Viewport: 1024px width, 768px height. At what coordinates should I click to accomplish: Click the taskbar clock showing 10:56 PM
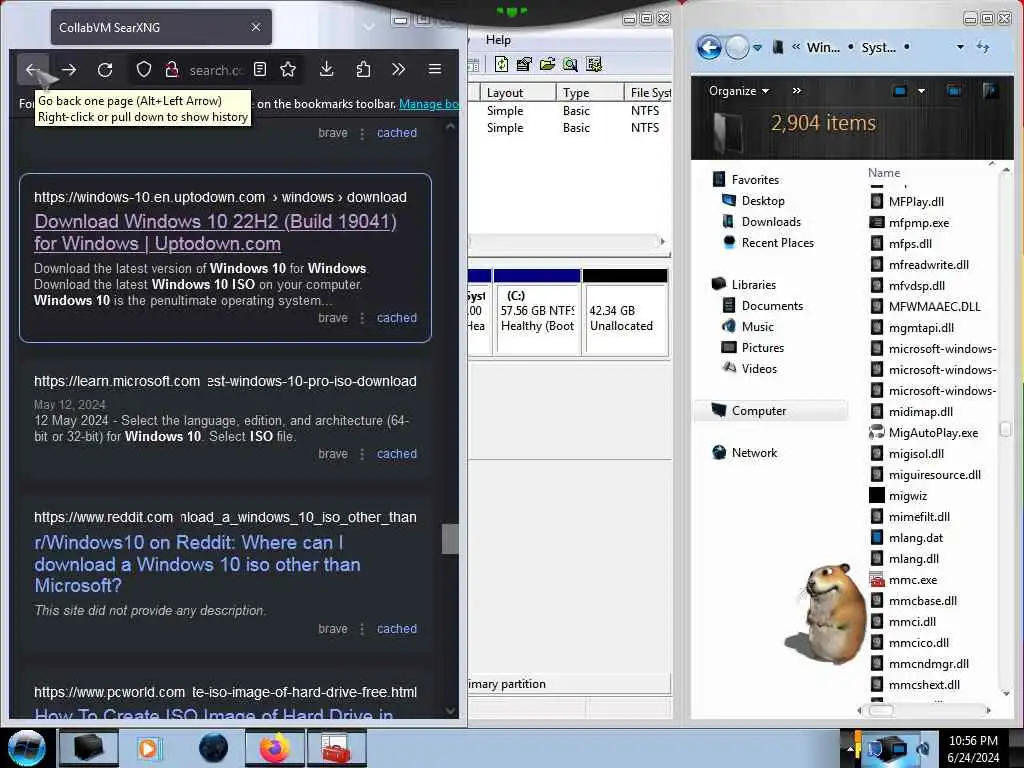pos(973,749)
